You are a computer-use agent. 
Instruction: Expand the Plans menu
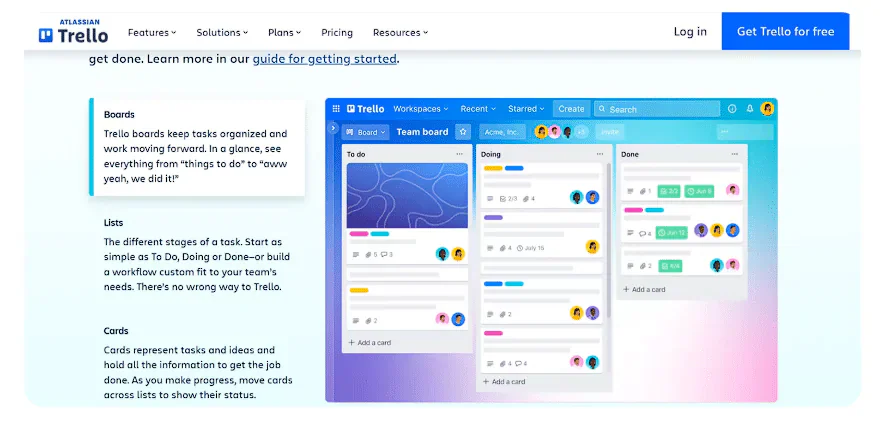285,32
